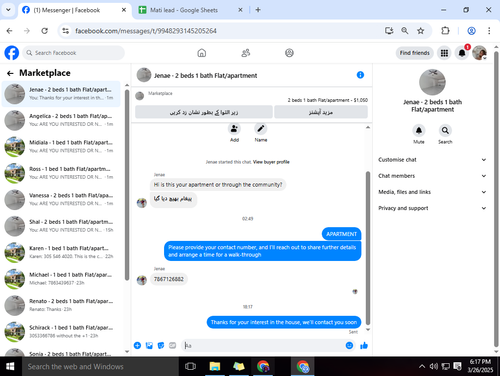
Task: Click the Add people icon in chat
Action: point(234,129)
